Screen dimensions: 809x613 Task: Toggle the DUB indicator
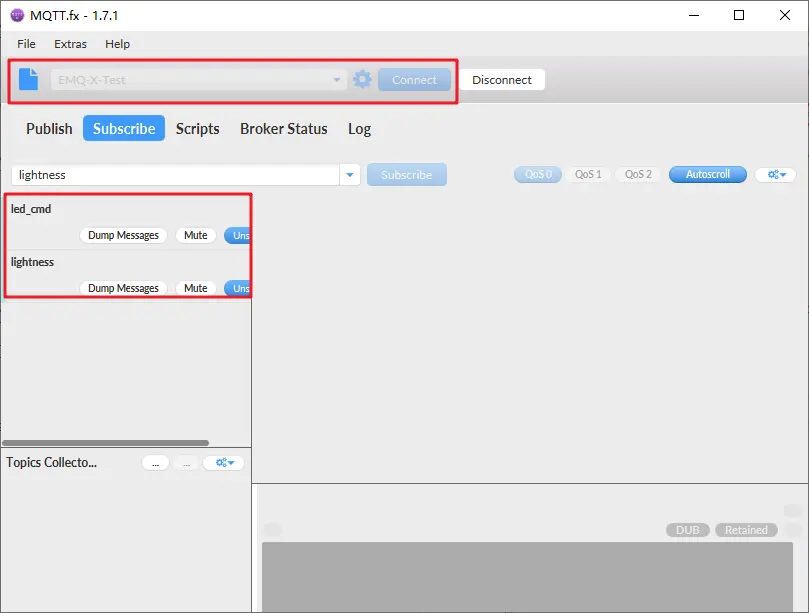(687, 530)
